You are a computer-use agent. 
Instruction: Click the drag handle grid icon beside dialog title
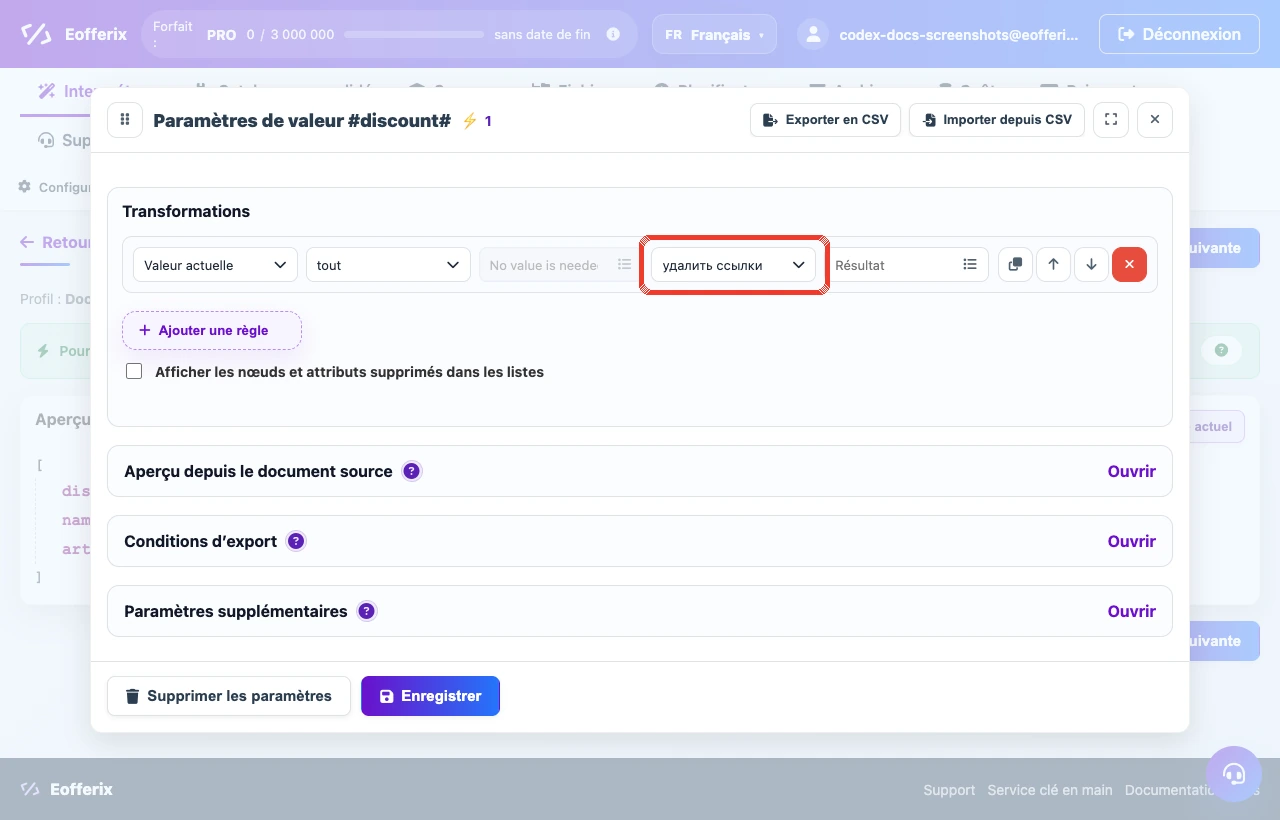click(125, 120)
